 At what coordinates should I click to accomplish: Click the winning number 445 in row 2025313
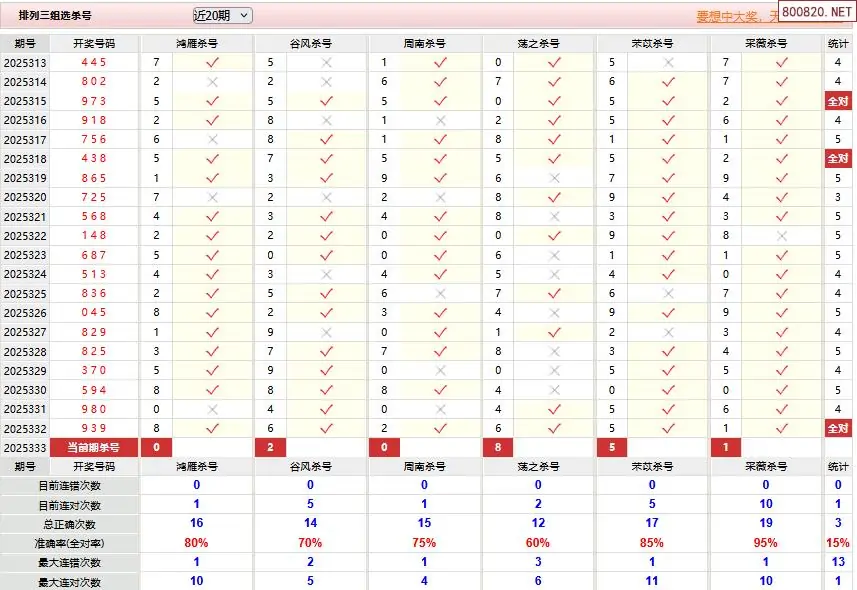94,62
